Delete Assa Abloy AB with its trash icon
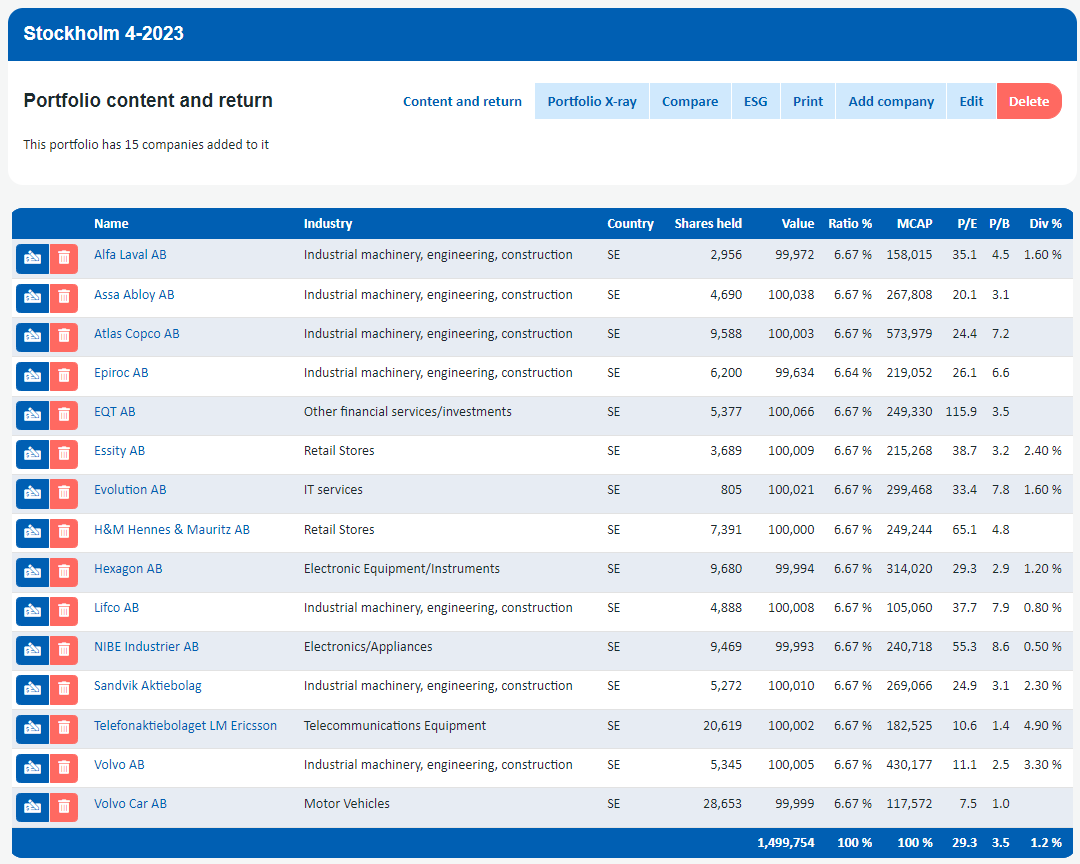Image resolution: width=1080 pixels, height=864 pixels. [x=64, y=298]
